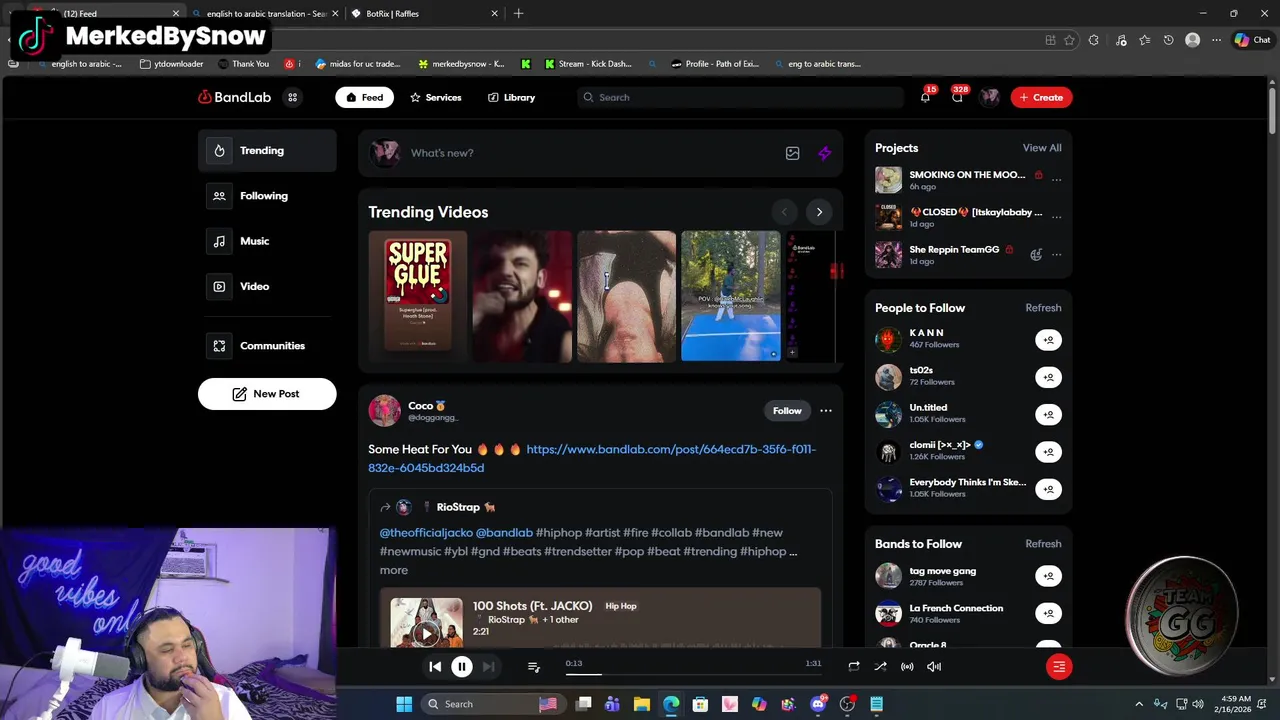This screenshot has width=1280, height=720.
Task: Follow K A N N with add icon
Action: coord(1048,340)
